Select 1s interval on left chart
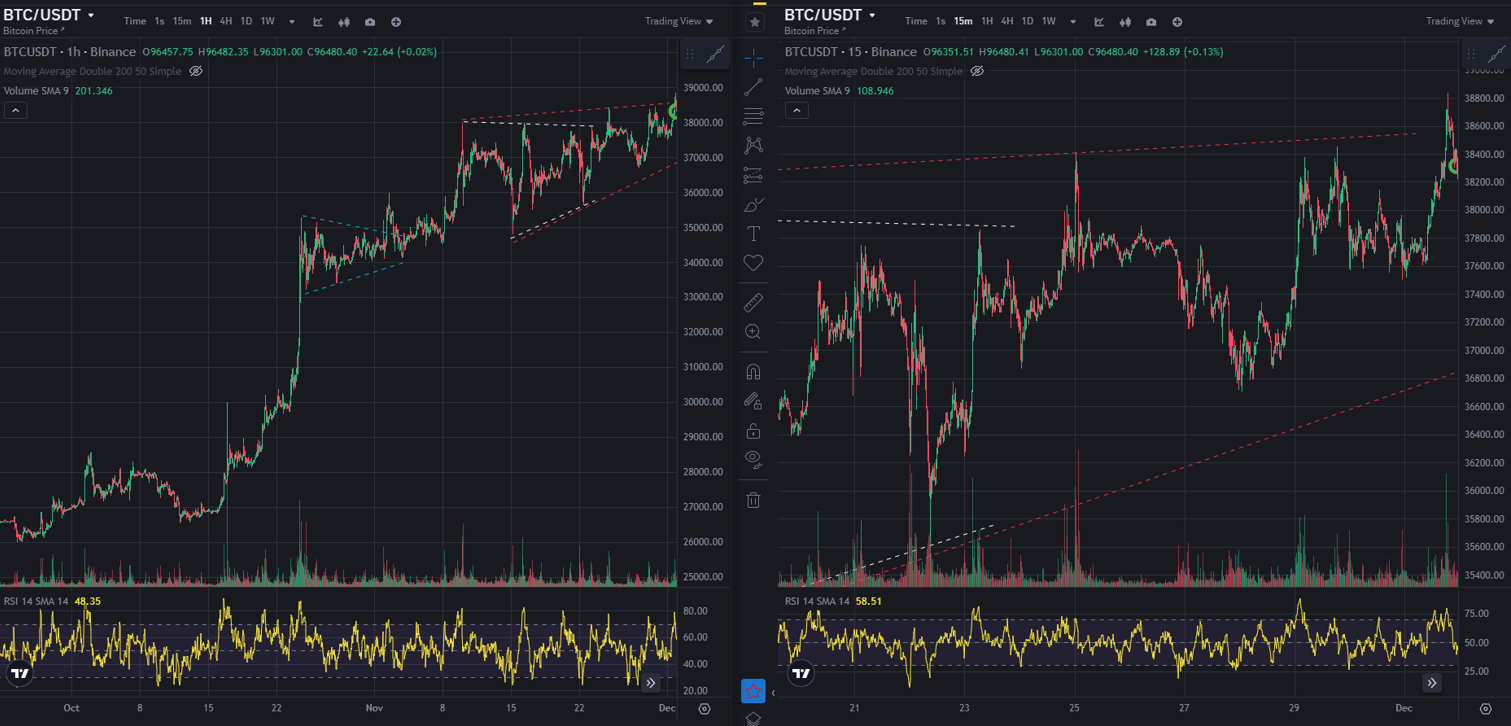The width and height of the screenshot is (1511, 726). [x=159, y=21]
